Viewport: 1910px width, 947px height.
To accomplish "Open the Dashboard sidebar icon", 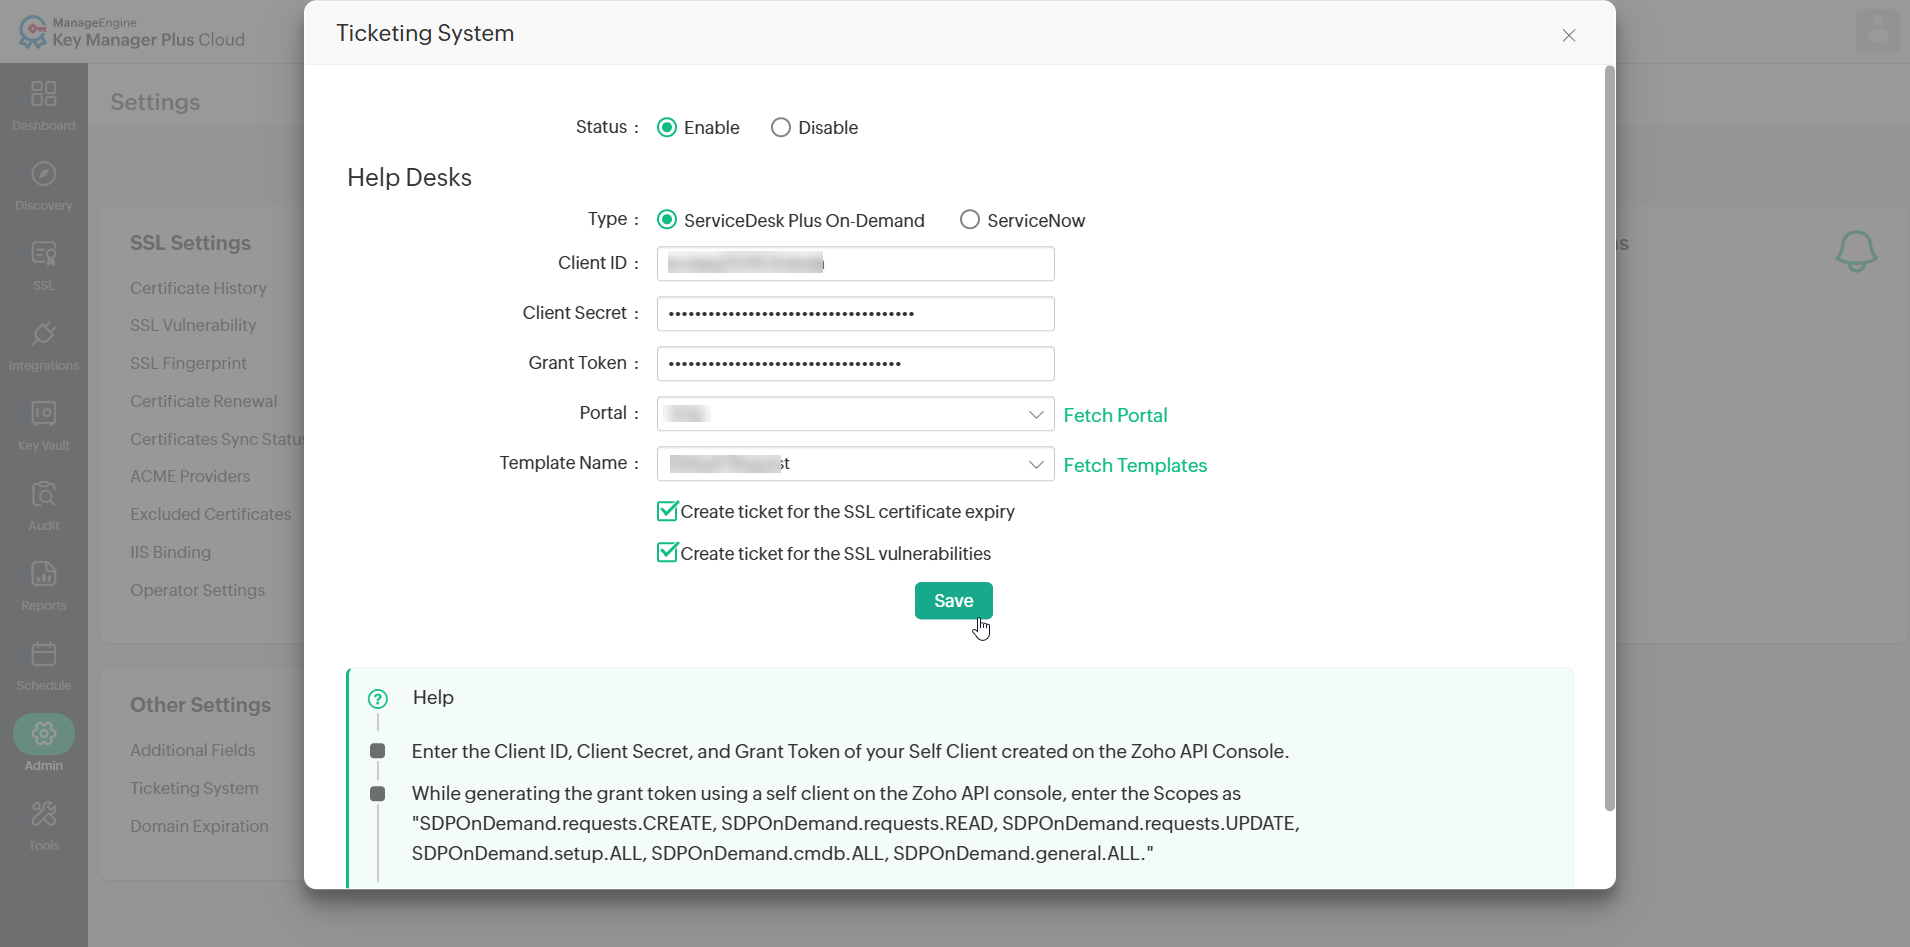I will coord(43,94).
